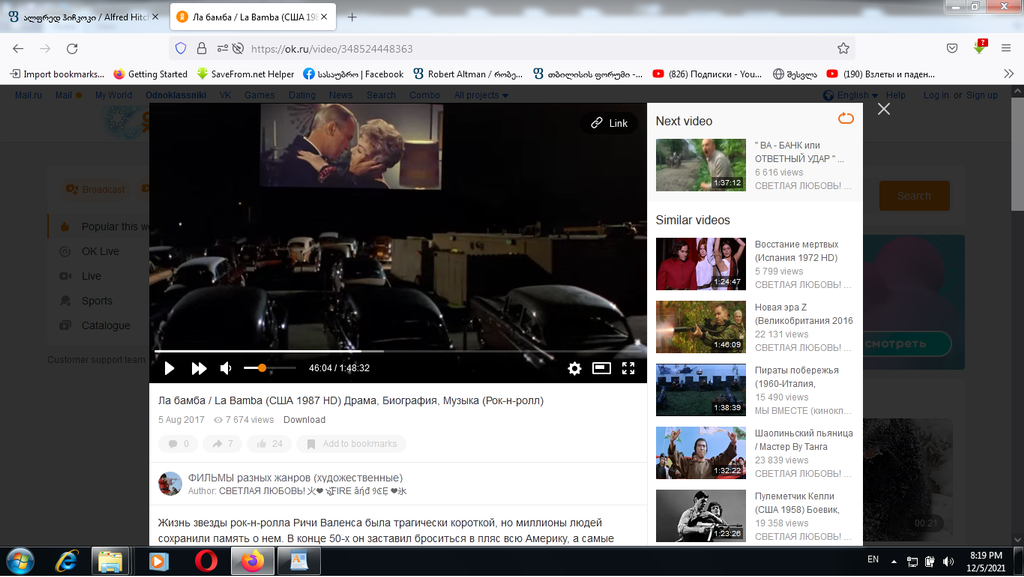
Task: Open the ВА-БАНК next video thumbnail
Action: tap(701, 164)
